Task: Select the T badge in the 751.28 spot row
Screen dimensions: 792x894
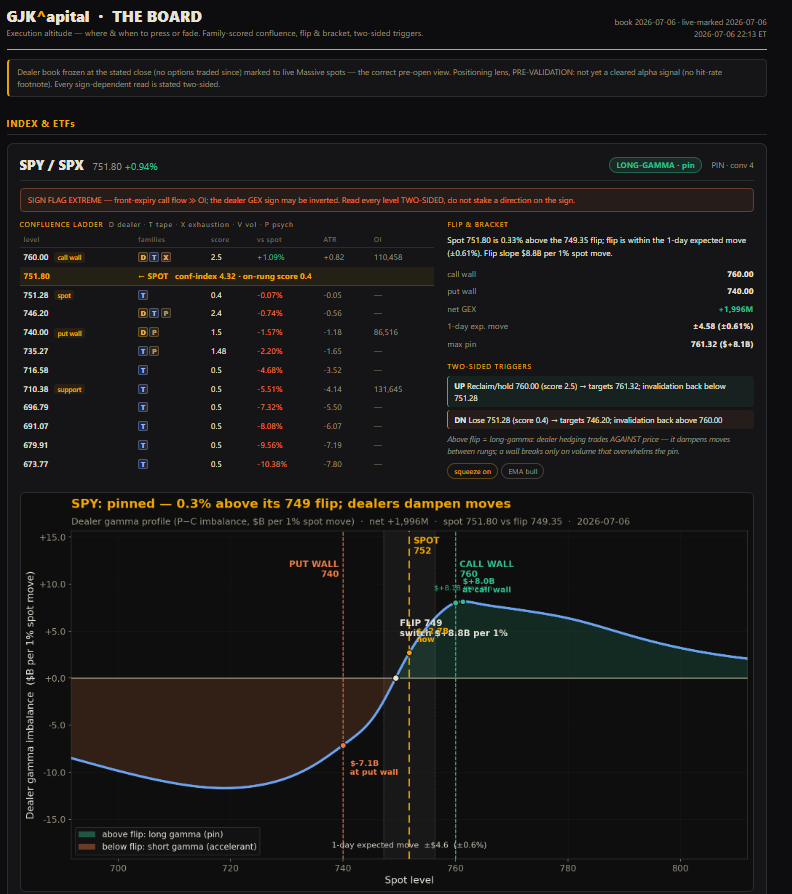Action: [x=143, y=295]
